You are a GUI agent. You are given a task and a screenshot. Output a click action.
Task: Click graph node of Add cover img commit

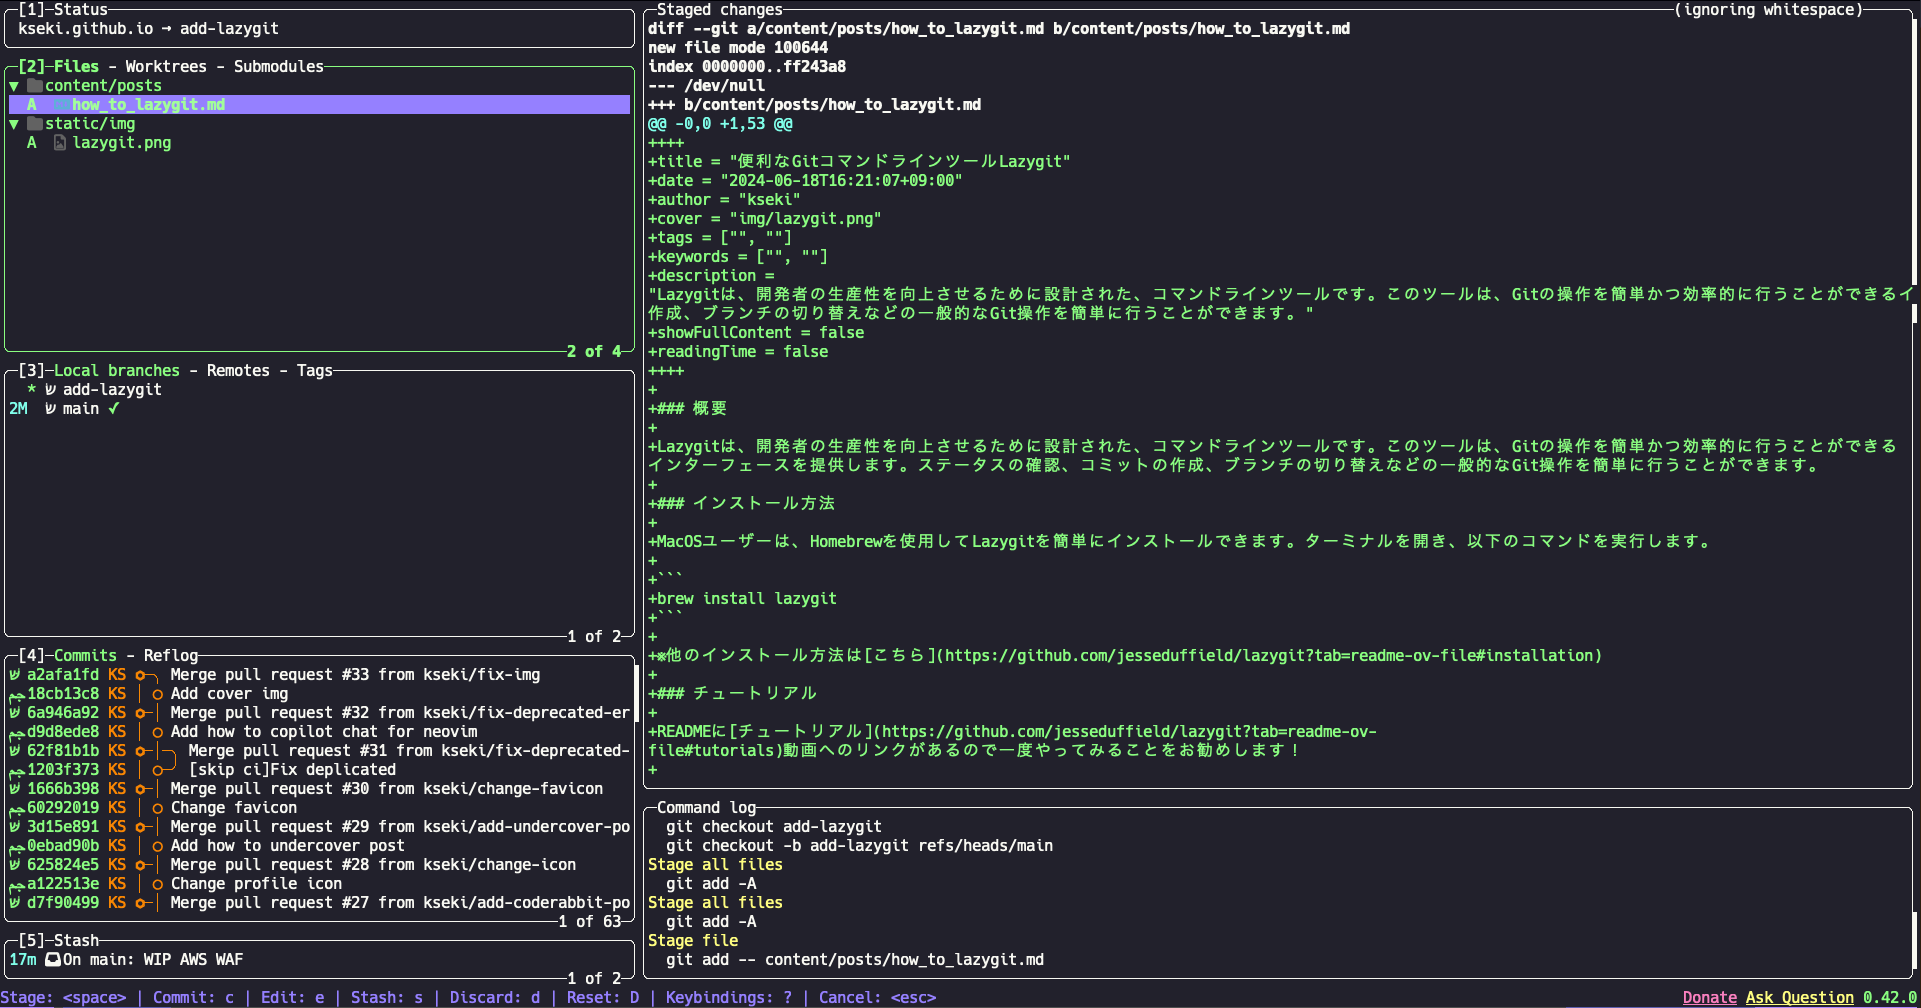(158, 694)
